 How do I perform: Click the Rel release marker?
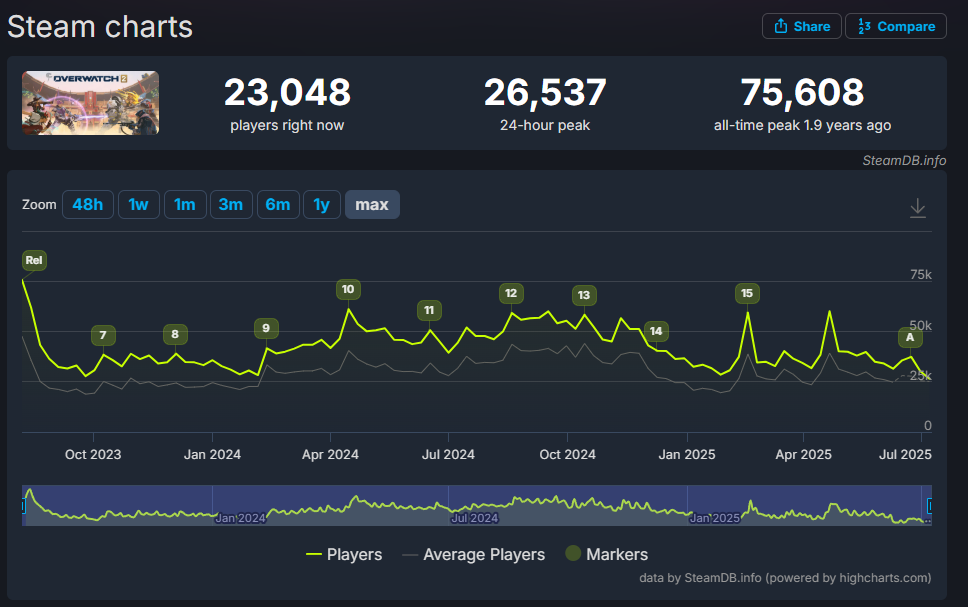[x=34, y=261]
